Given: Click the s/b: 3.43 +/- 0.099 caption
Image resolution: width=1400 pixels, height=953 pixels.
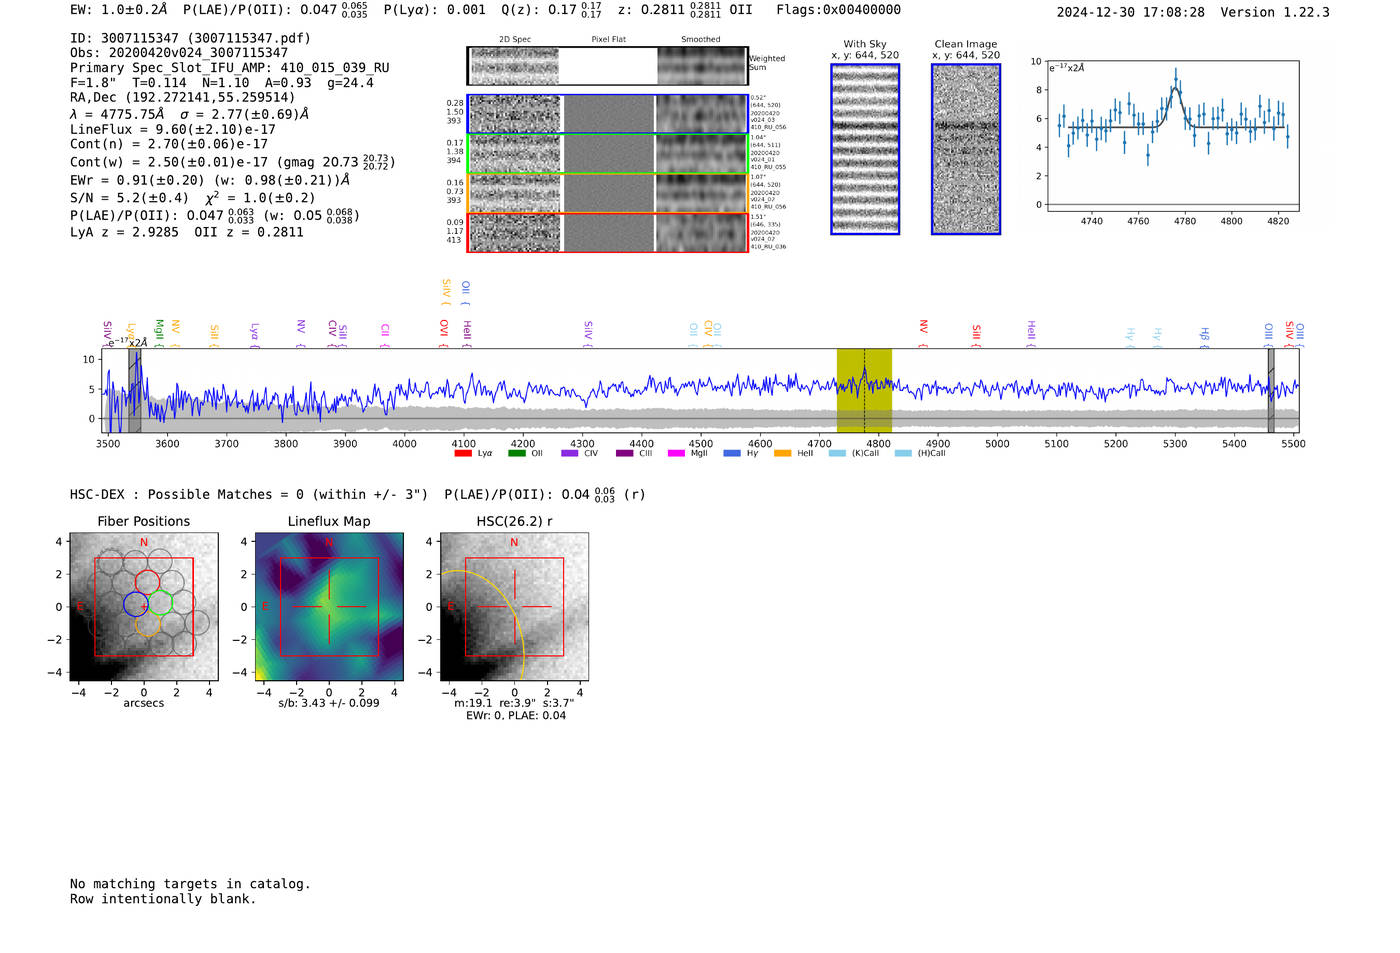Looking at the screenshot, I should pos(329,703).
